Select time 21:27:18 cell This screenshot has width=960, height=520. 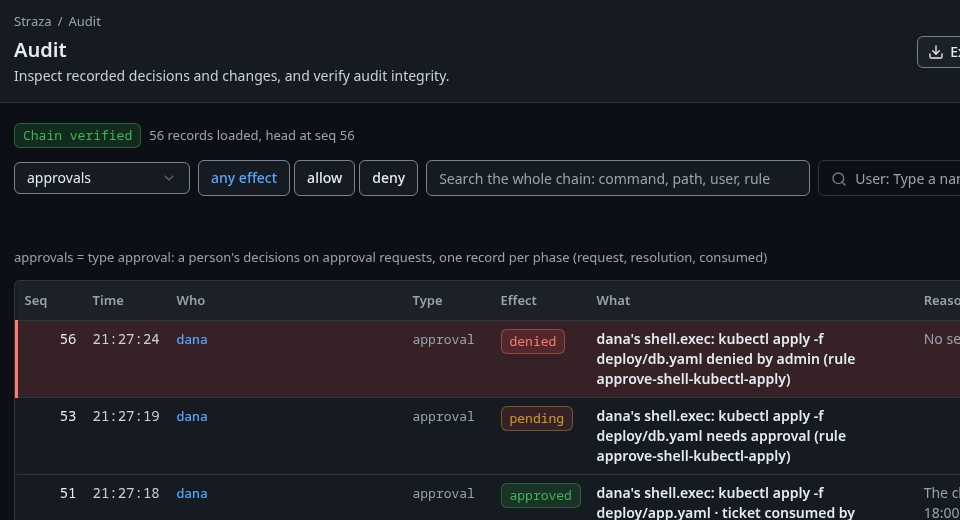pos(126,494)
